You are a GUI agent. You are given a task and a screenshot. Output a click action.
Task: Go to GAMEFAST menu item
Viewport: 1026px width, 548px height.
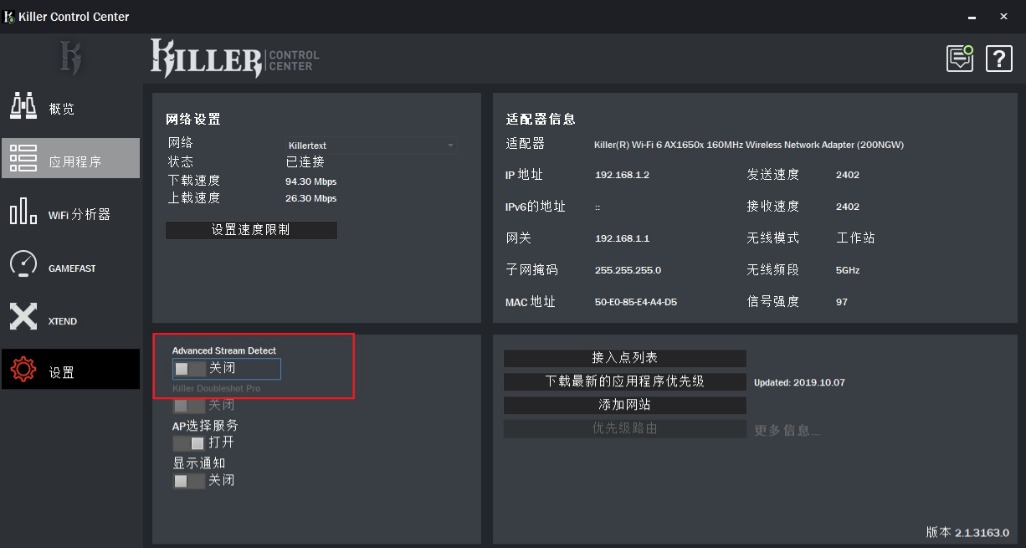click(x=71, y=265)
